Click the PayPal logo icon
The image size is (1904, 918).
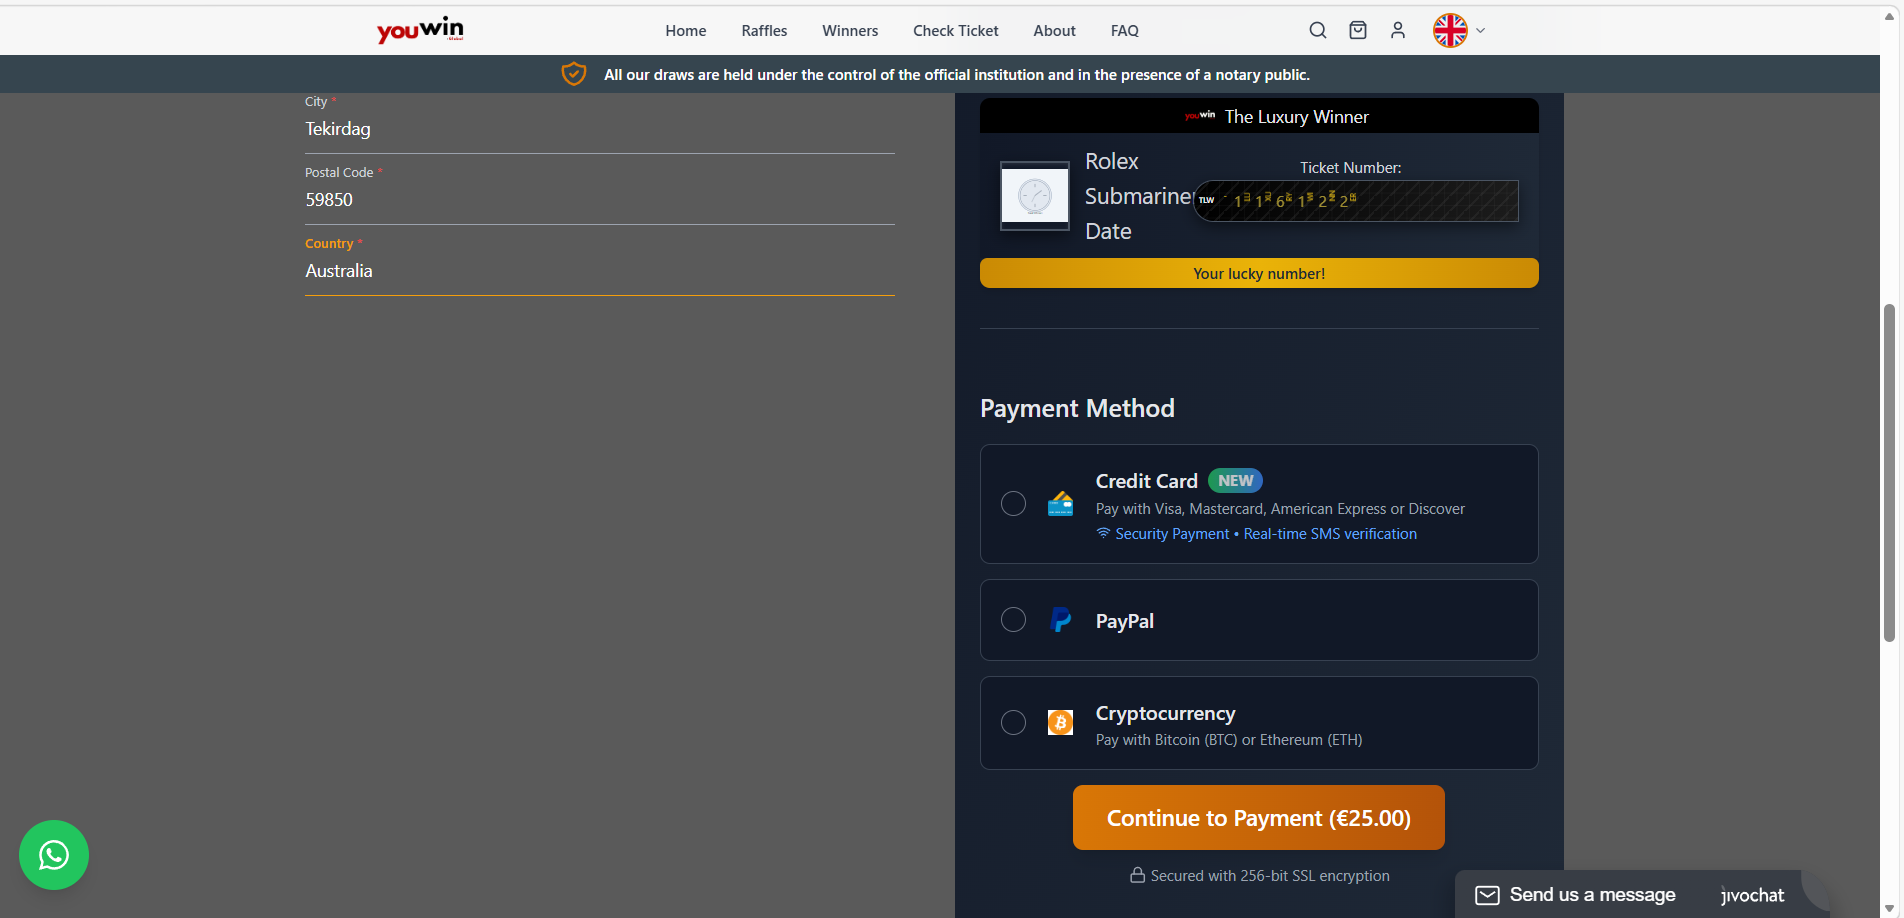click(x=1060, y=620)
